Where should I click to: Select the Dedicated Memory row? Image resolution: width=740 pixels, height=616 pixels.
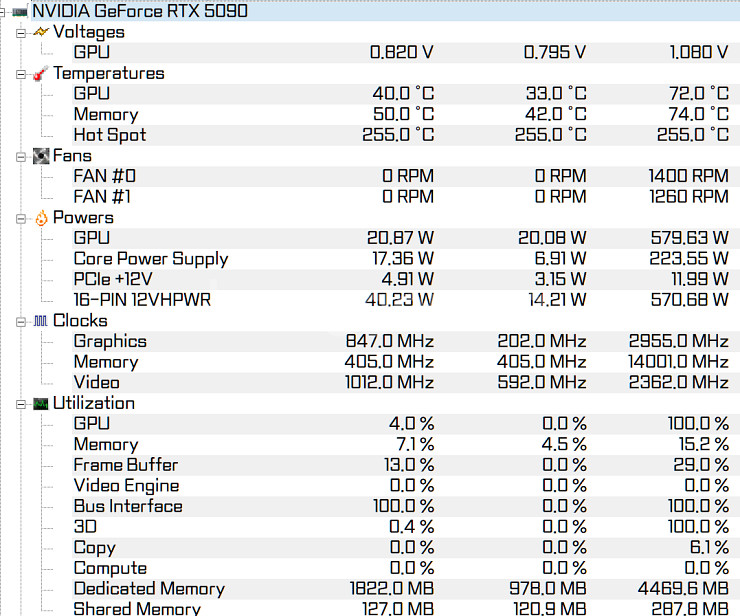(x=148, y=589)
